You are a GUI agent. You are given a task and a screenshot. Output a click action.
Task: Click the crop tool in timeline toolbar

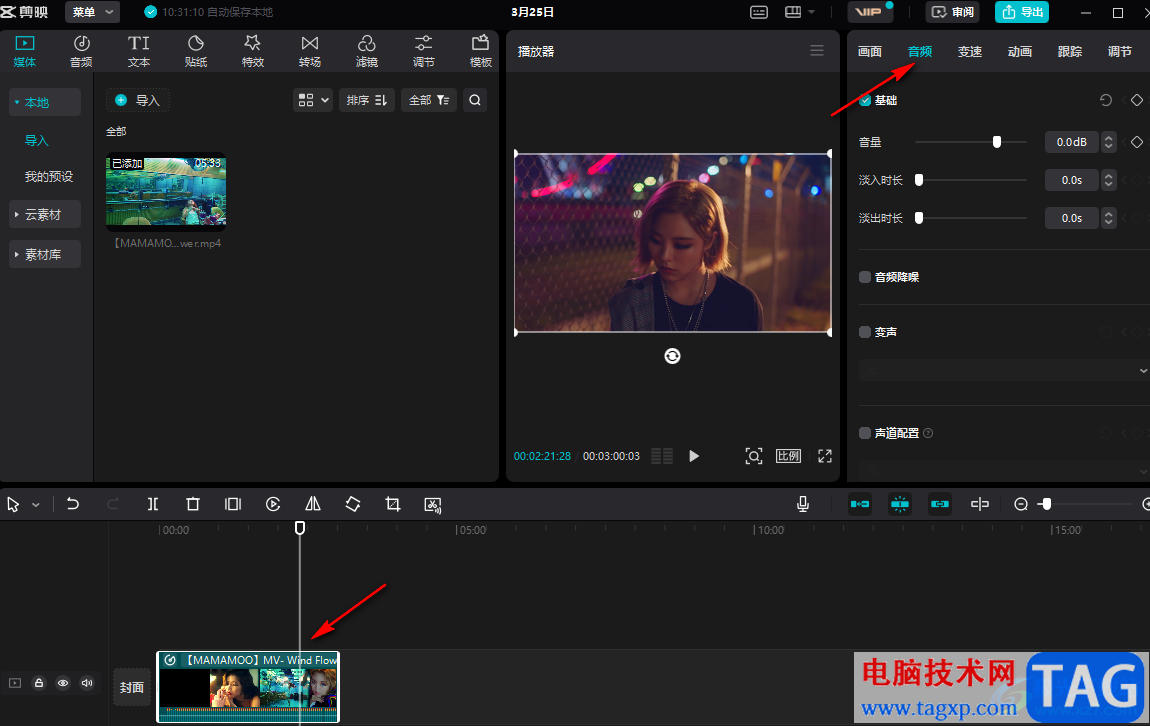pyautogui.click(x=392, y=505)
